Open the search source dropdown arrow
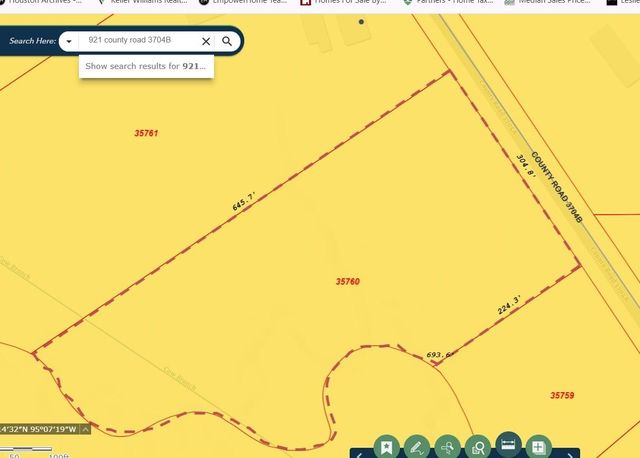The height and width of the screenshot is (458, 640). click(x=68, y=41)
